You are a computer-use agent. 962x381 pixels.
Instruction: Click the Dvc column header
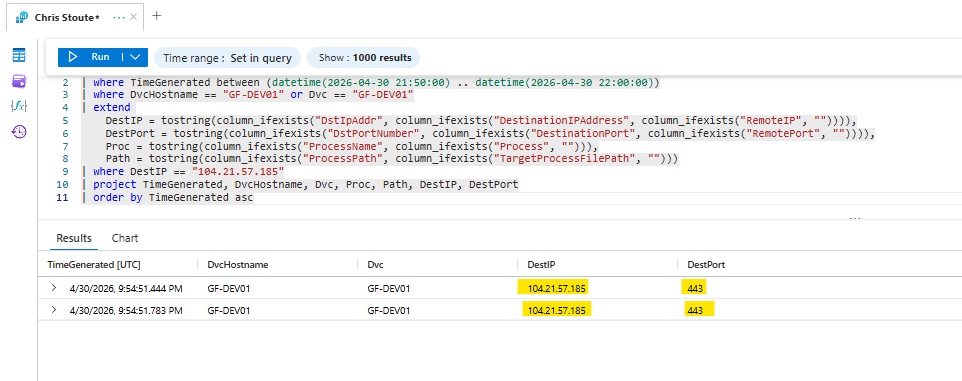tap(375, 265)
